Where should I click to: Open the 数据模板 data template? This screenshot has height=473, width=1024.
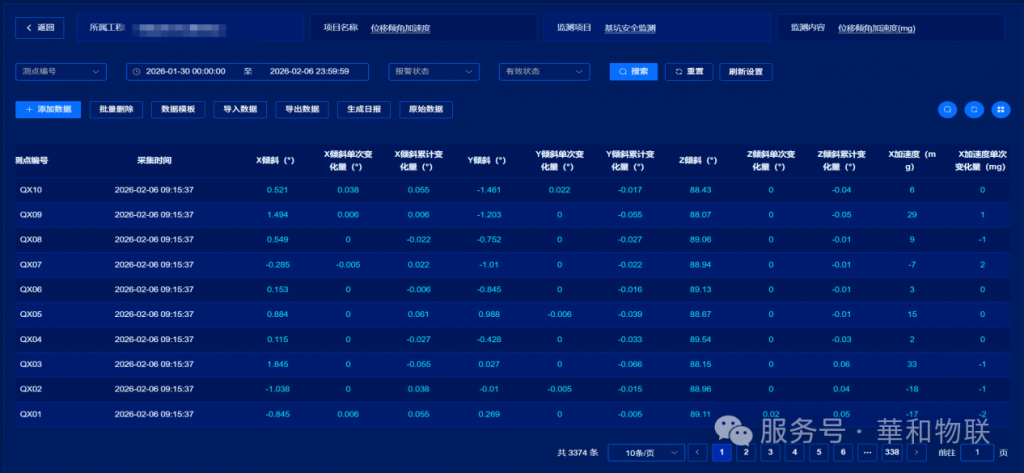pos(178,110)
